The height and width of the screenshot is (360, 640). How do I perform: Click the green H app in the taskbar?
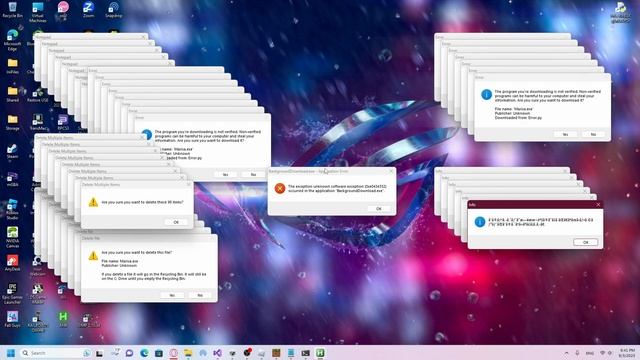coord(320,353)
